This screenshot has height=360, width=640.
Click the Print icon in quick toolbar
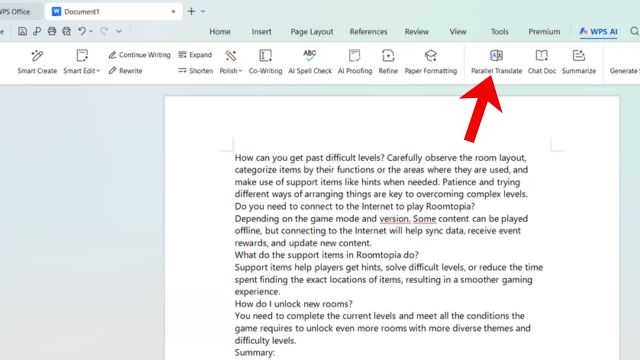[x=52, y=31]
